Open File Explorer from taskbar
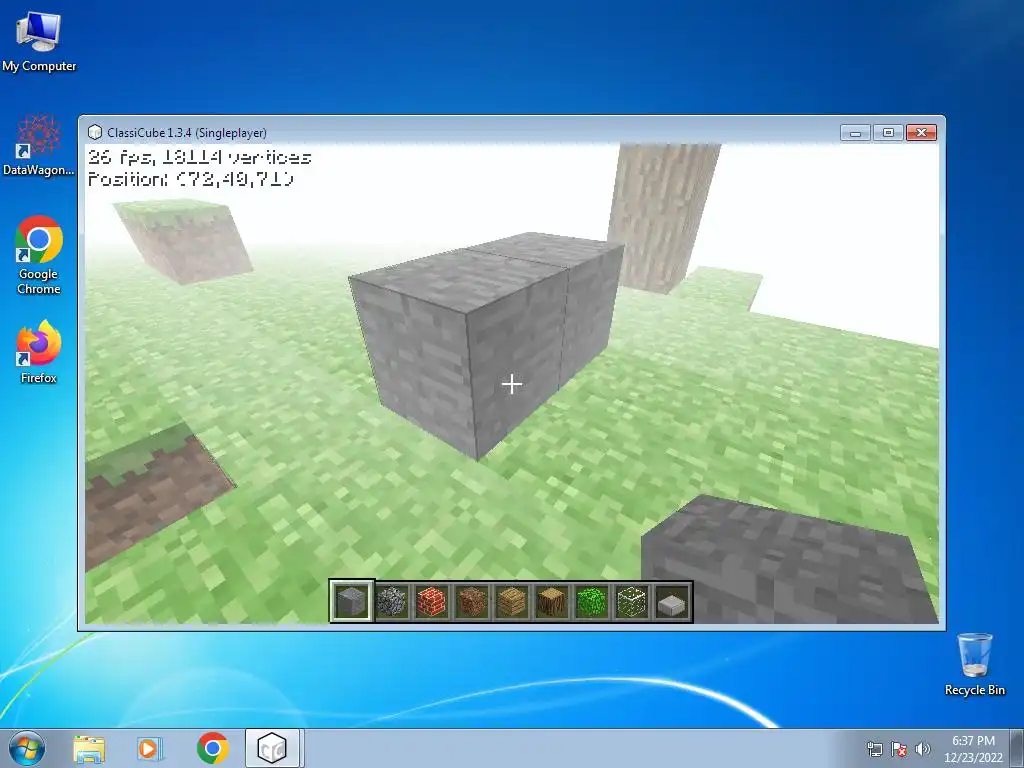The height and width of the screenshot is (768, 1024). [89, 748]
